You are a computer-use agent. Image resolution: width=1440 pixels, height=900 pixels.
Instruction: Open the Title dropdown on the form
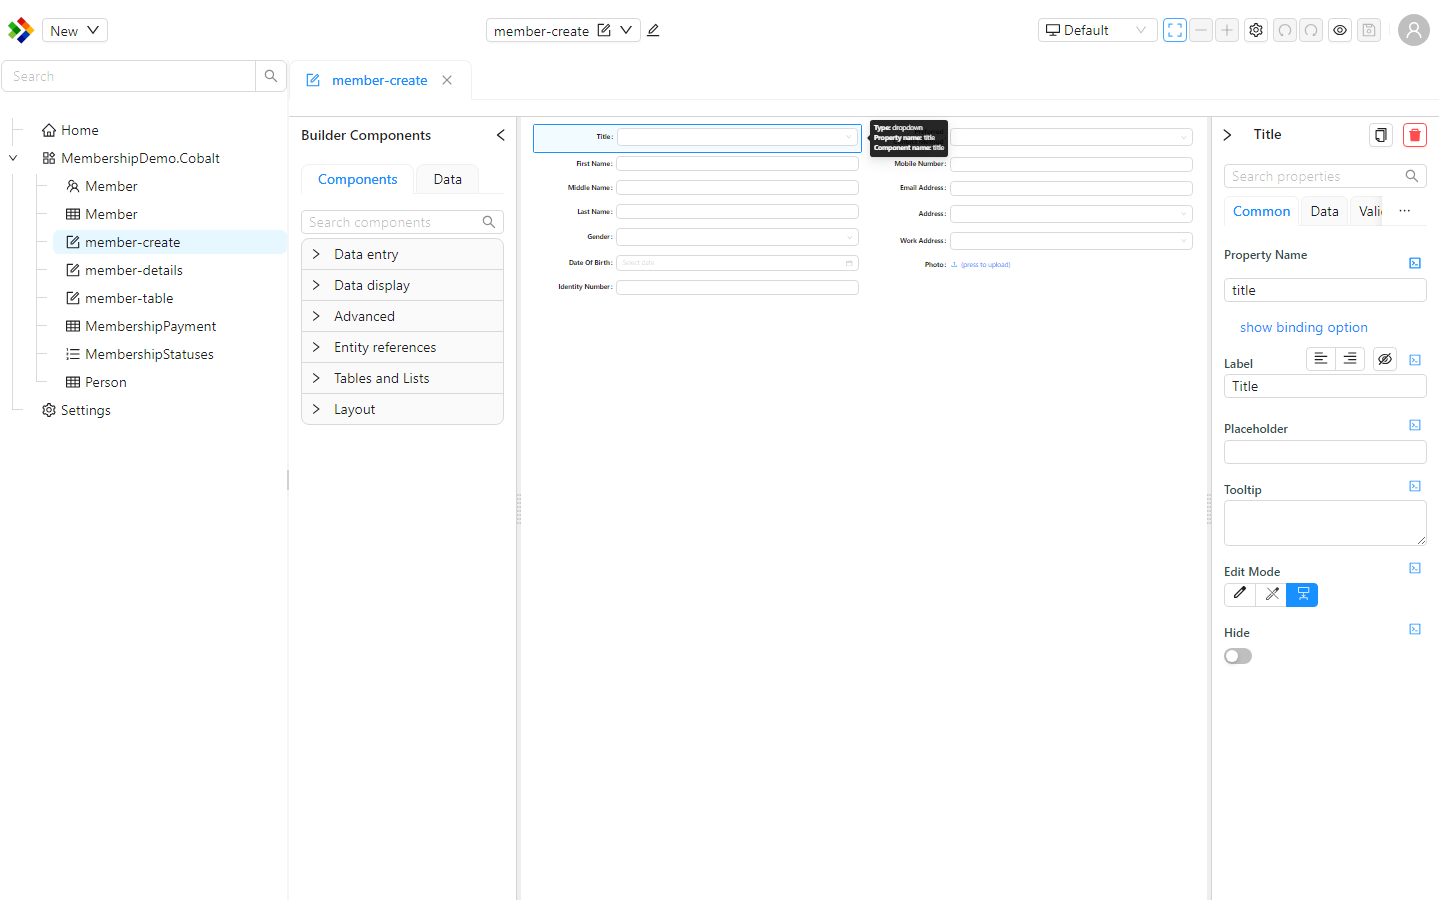[738, 137]
